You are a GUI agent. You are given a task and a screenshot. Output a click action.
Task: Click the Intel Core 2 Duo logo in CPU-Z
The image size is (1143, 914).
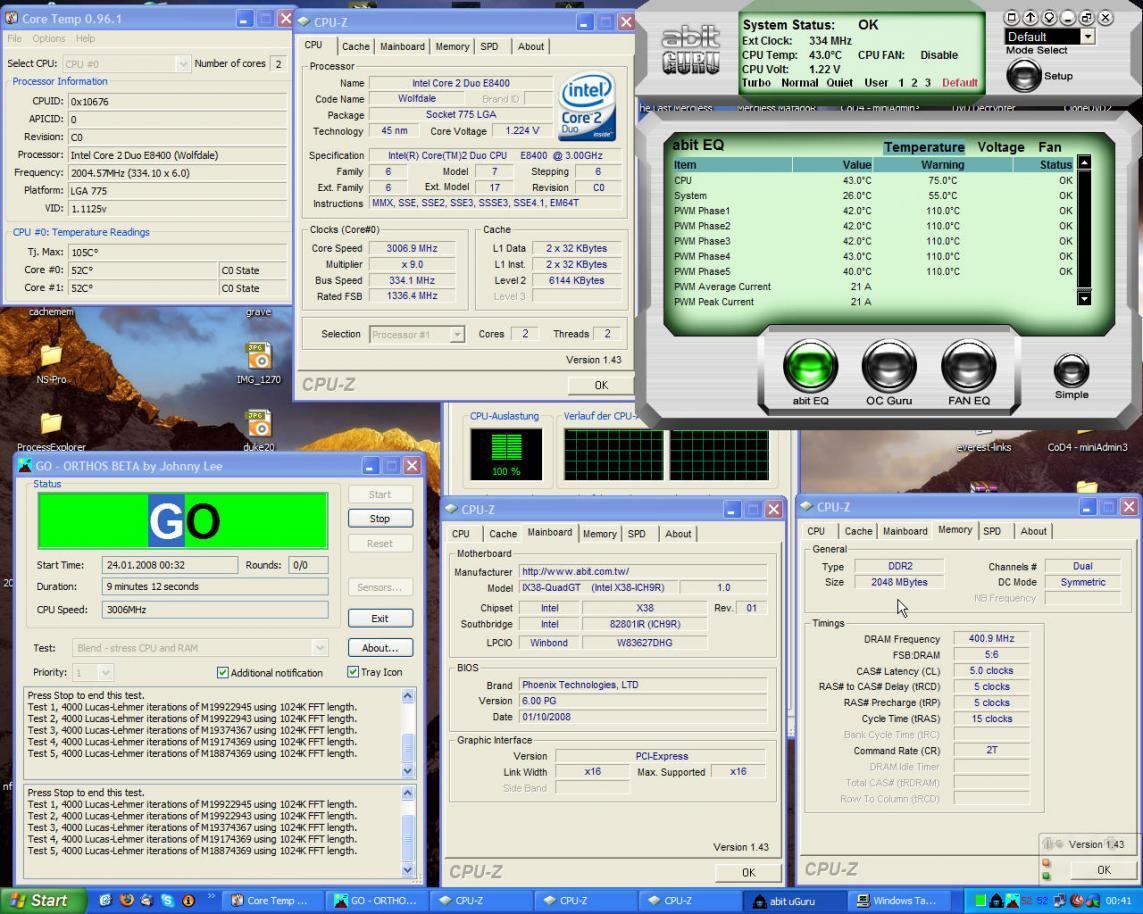(x=587, y=107)
